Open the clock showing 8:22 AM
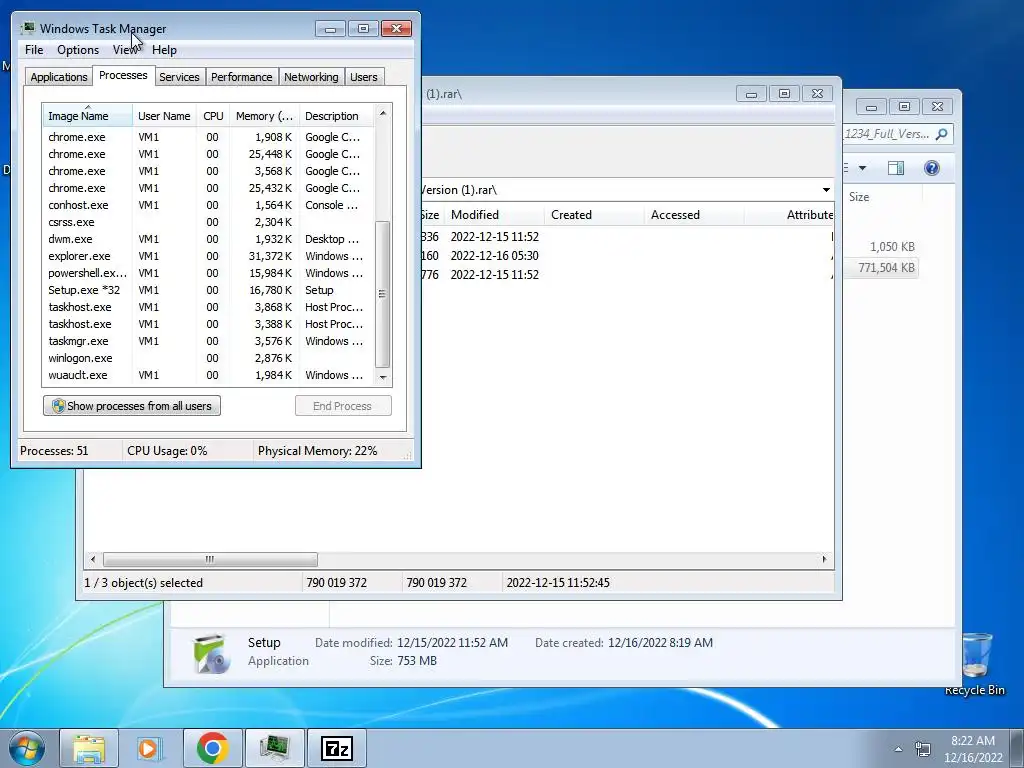The image size is (1024, 768). pos(973,749)
